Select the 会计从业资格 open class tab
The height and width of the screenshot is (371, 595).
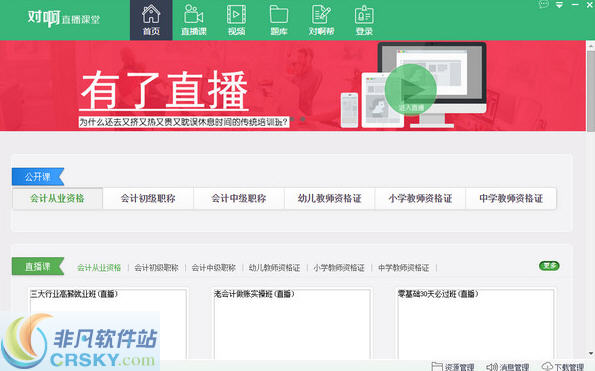[57, 198]
